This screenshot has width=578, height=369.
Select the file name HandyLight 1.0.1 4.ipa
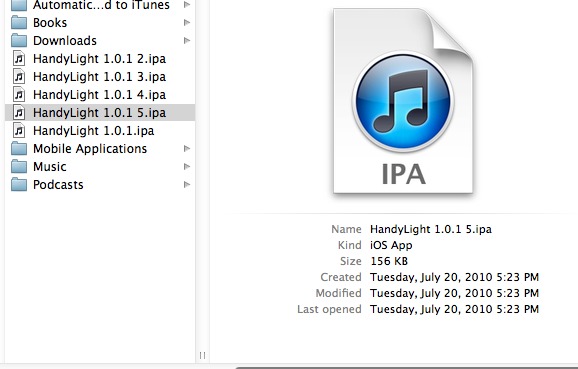click(x=100, y=95)
